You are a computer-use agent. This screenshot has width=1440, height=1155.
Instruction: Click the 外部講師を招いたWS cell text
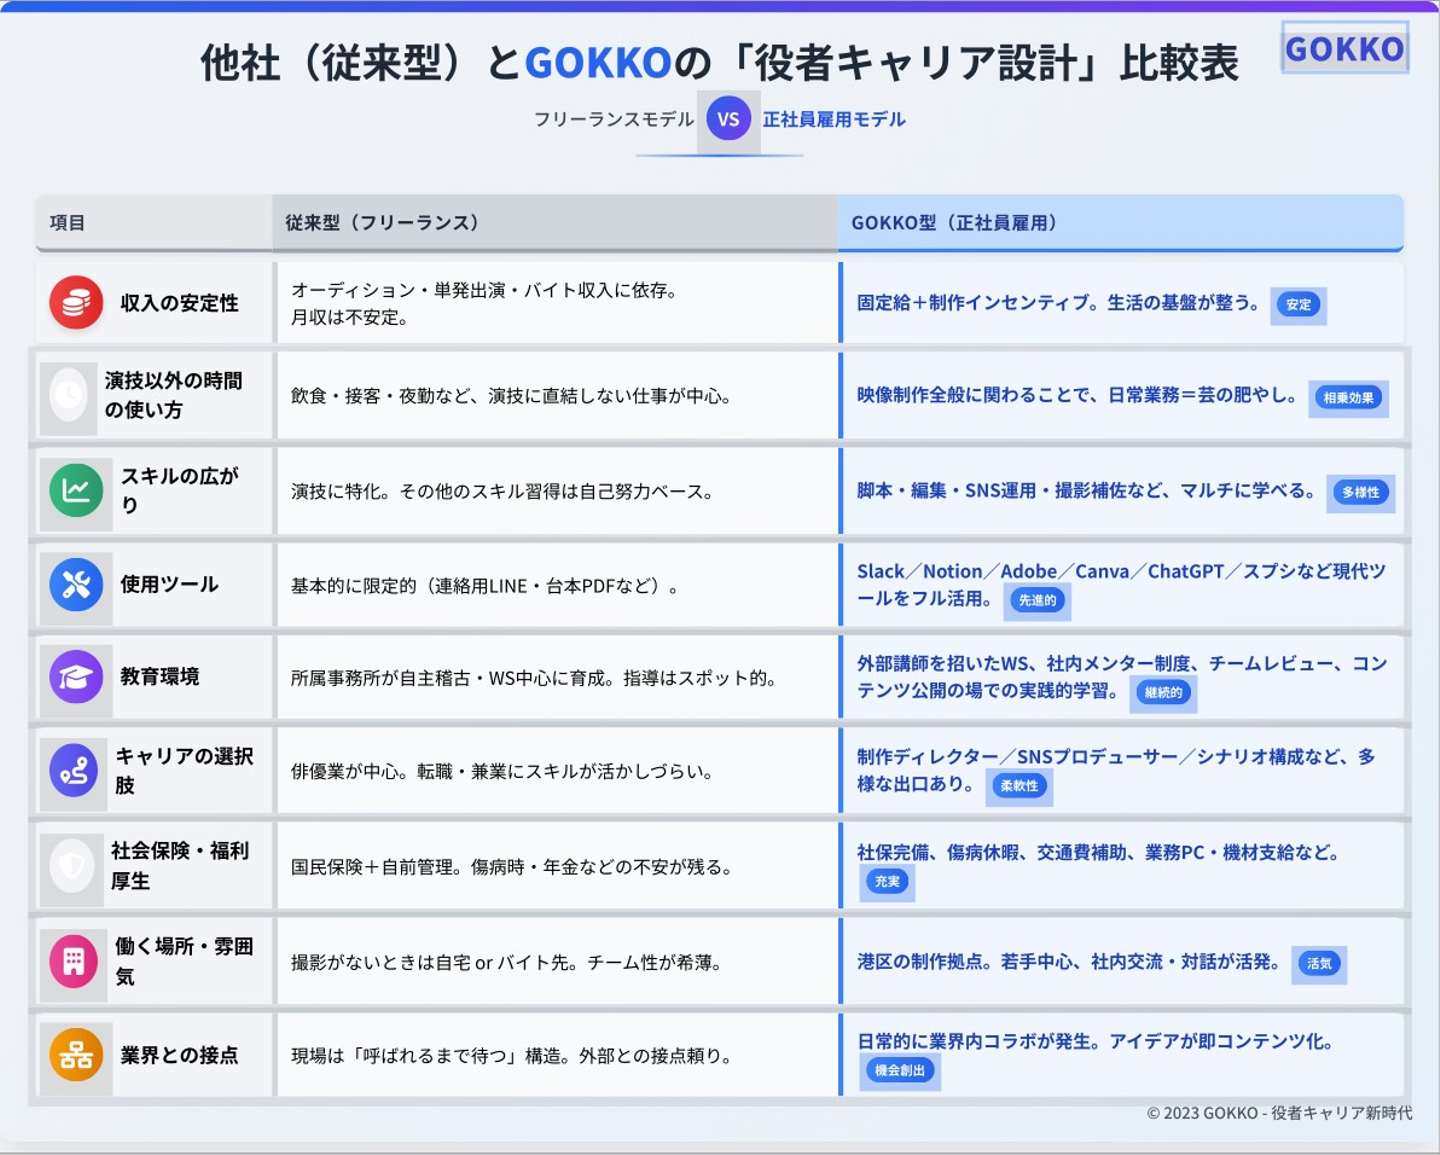1122,677
